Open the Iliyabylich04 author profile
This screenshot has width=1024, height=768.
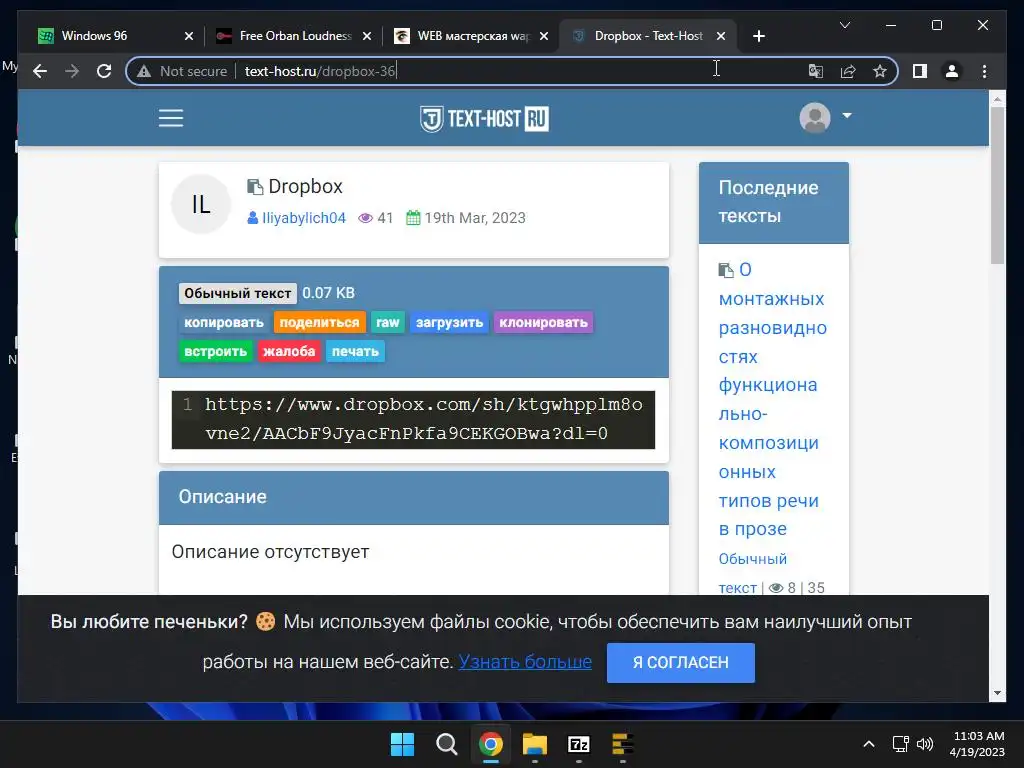pyautogui.click(x=304, y=218)
